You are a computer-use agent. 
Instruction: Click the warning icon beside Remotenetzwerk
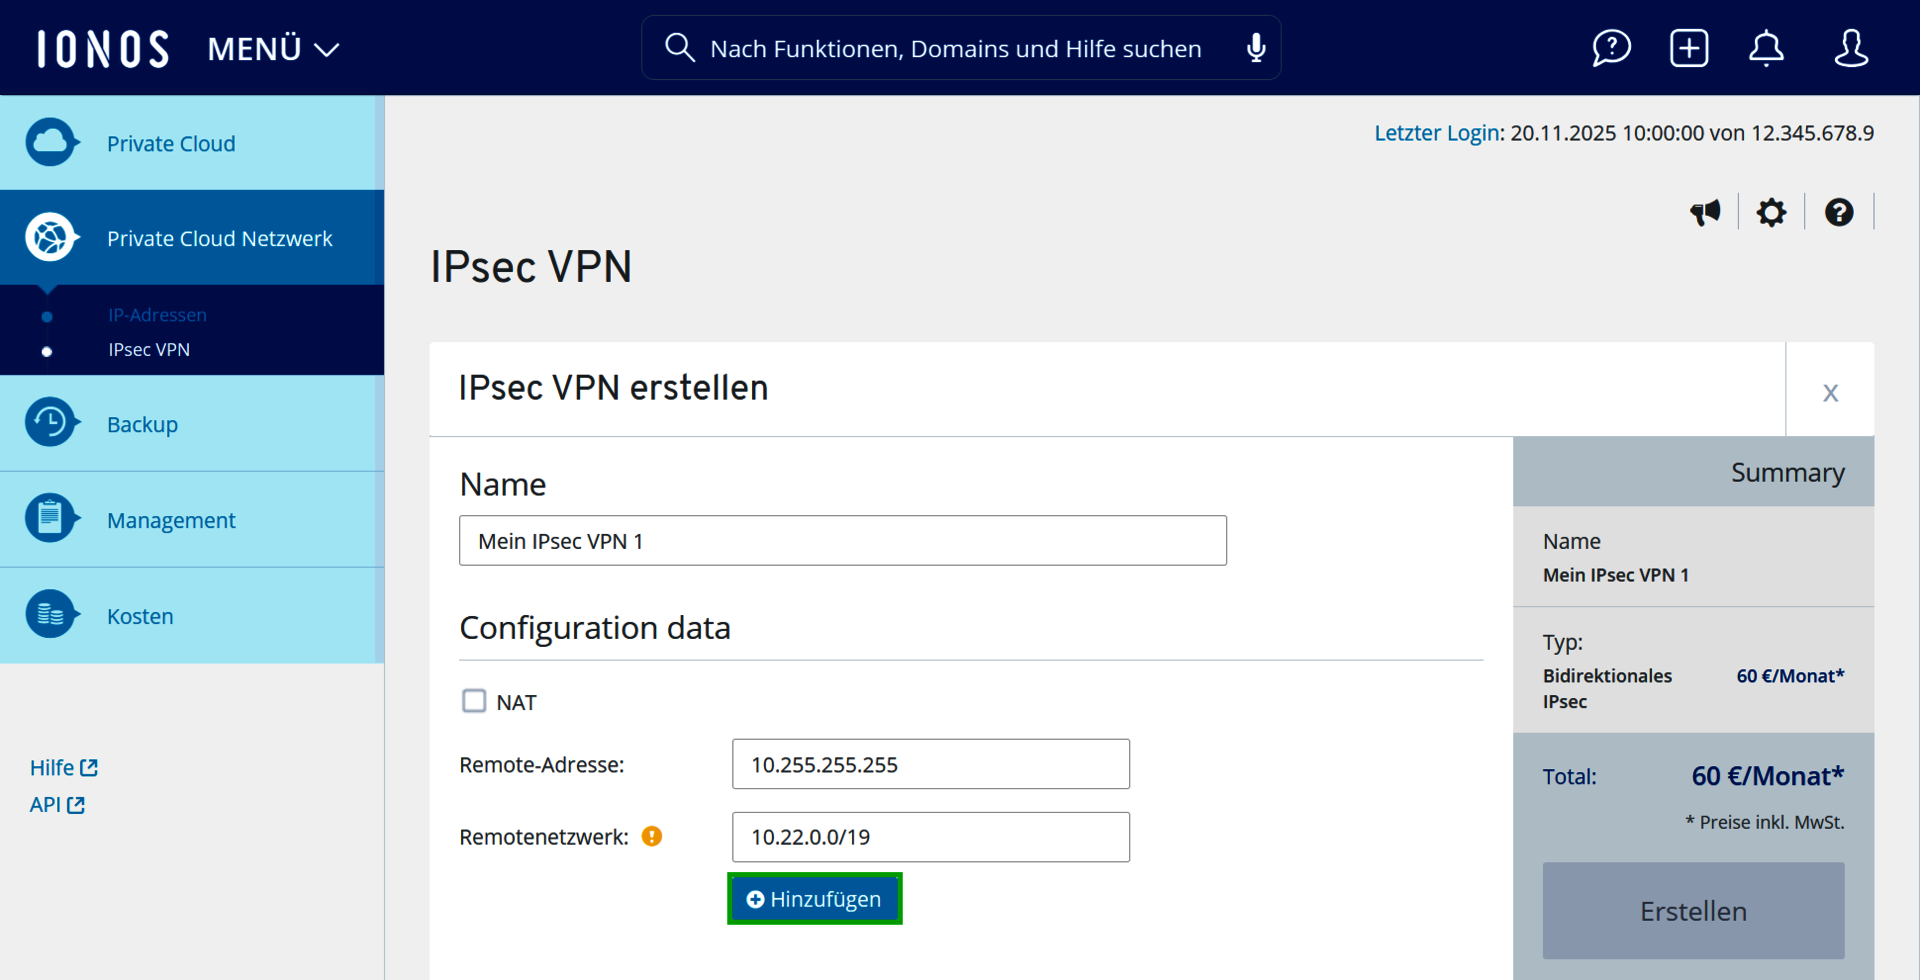(x=651, y=836)
